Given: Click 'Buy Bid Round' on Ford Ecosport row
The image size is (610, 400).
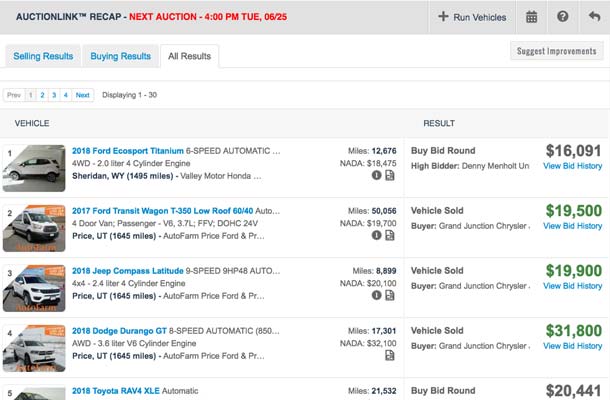Looking at the screenshot, I should pos(443,151).
